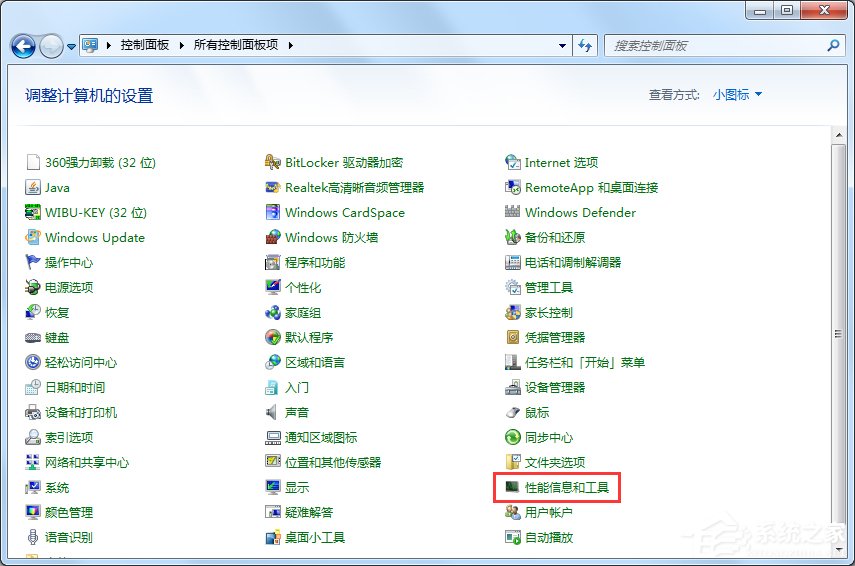Click the 键盘 keyboard icon
Image resolution: width=855 pixels, height=566 pixels.
(33, 338)
